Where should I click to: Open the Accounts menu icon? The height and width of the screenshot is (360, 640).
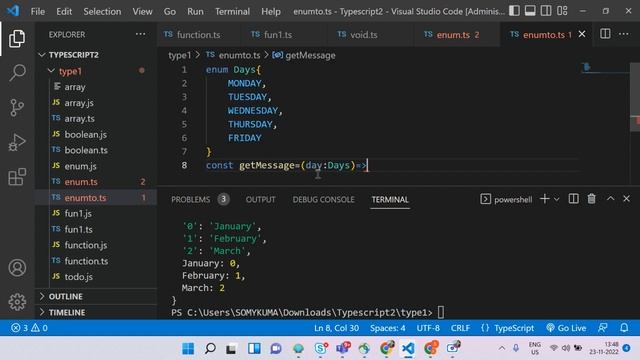coord(17,268)
